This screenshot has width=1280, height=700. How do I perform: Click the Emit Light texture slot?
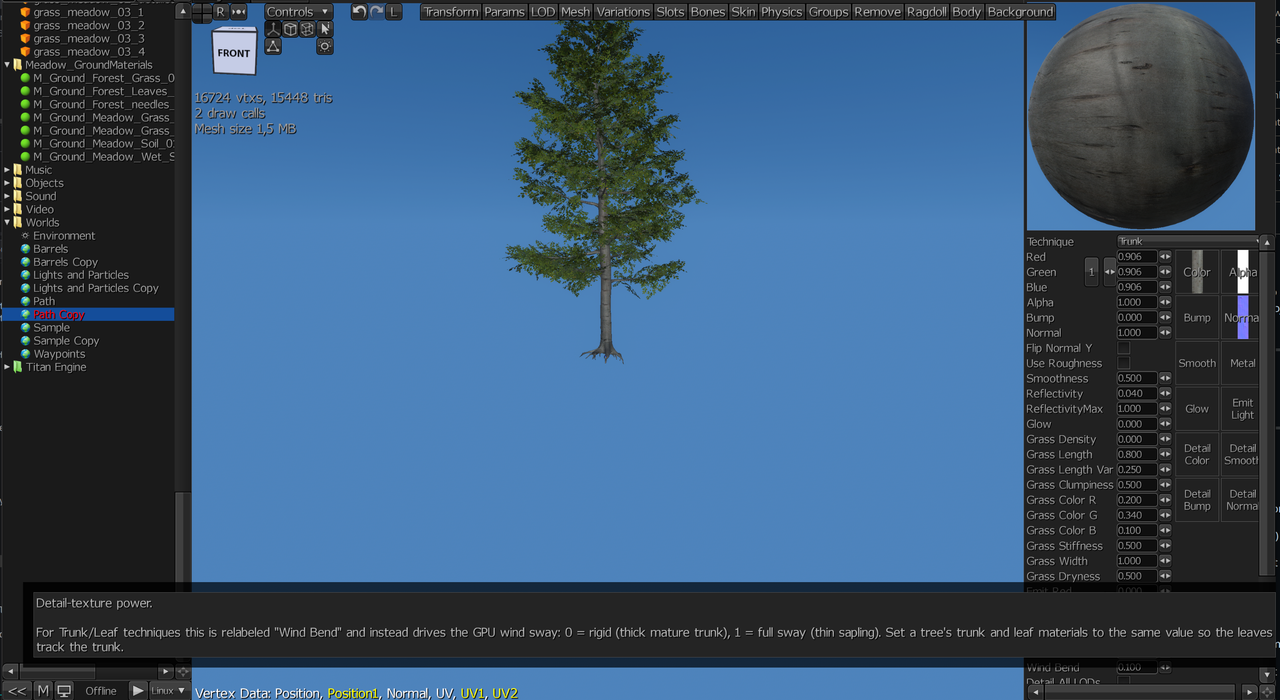click(x=1242, y=408)
